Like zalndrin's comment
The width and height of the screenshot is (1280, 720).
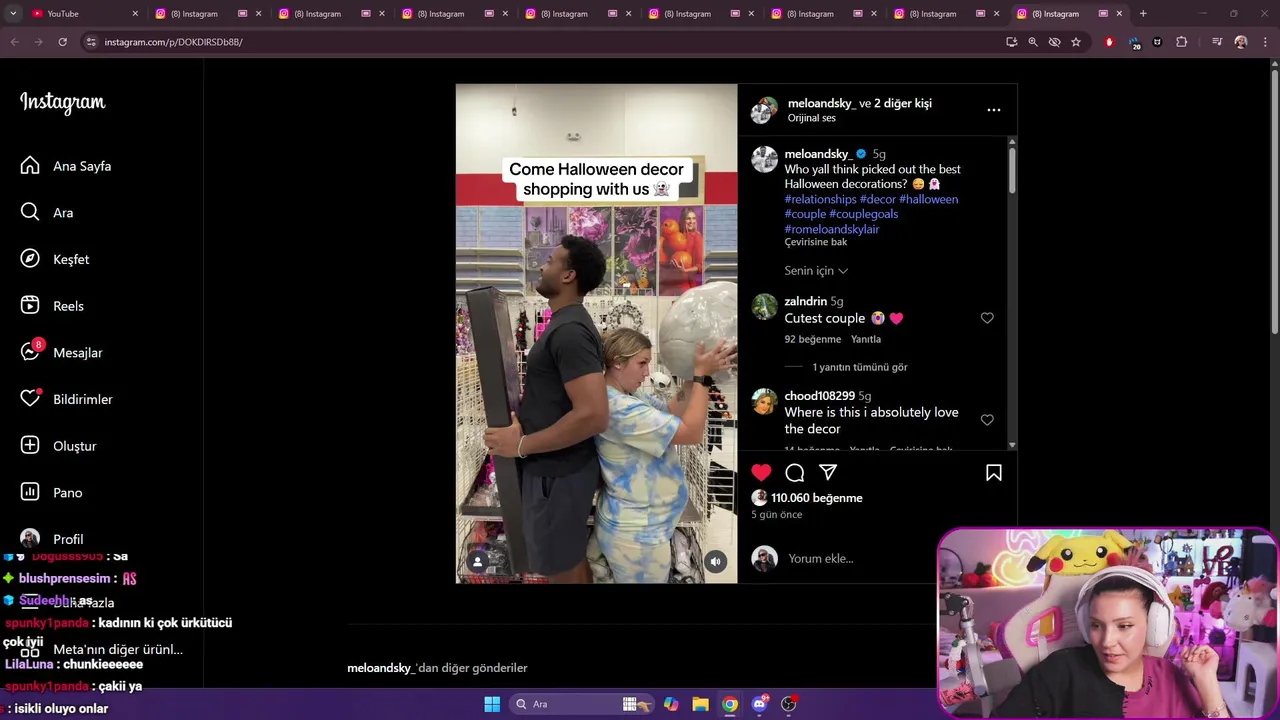[987, 318]
